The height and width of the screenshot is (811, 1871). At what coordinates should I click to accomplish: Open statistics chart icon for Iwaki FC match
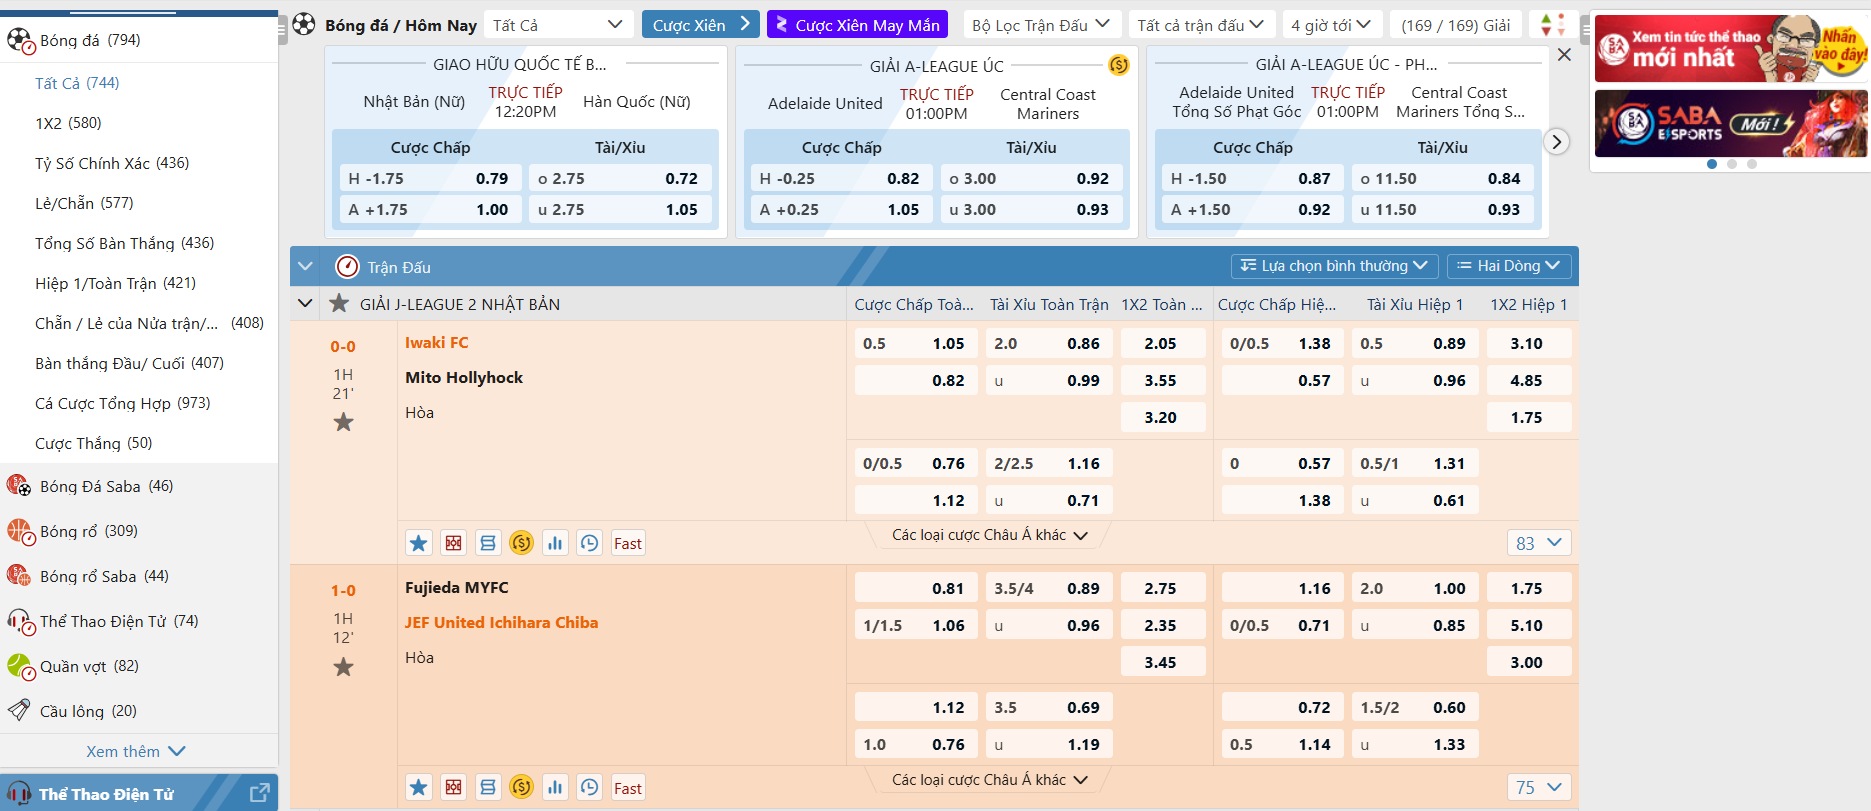coord(556,543)
